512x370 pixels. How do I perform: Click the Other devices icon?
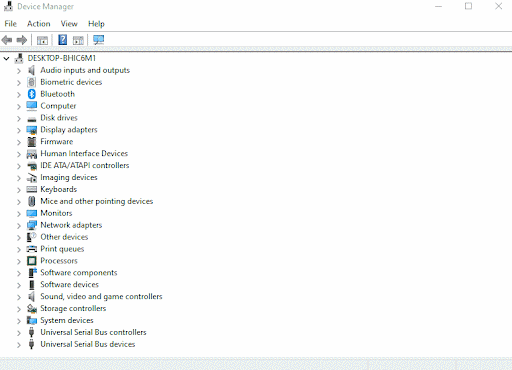32,237
